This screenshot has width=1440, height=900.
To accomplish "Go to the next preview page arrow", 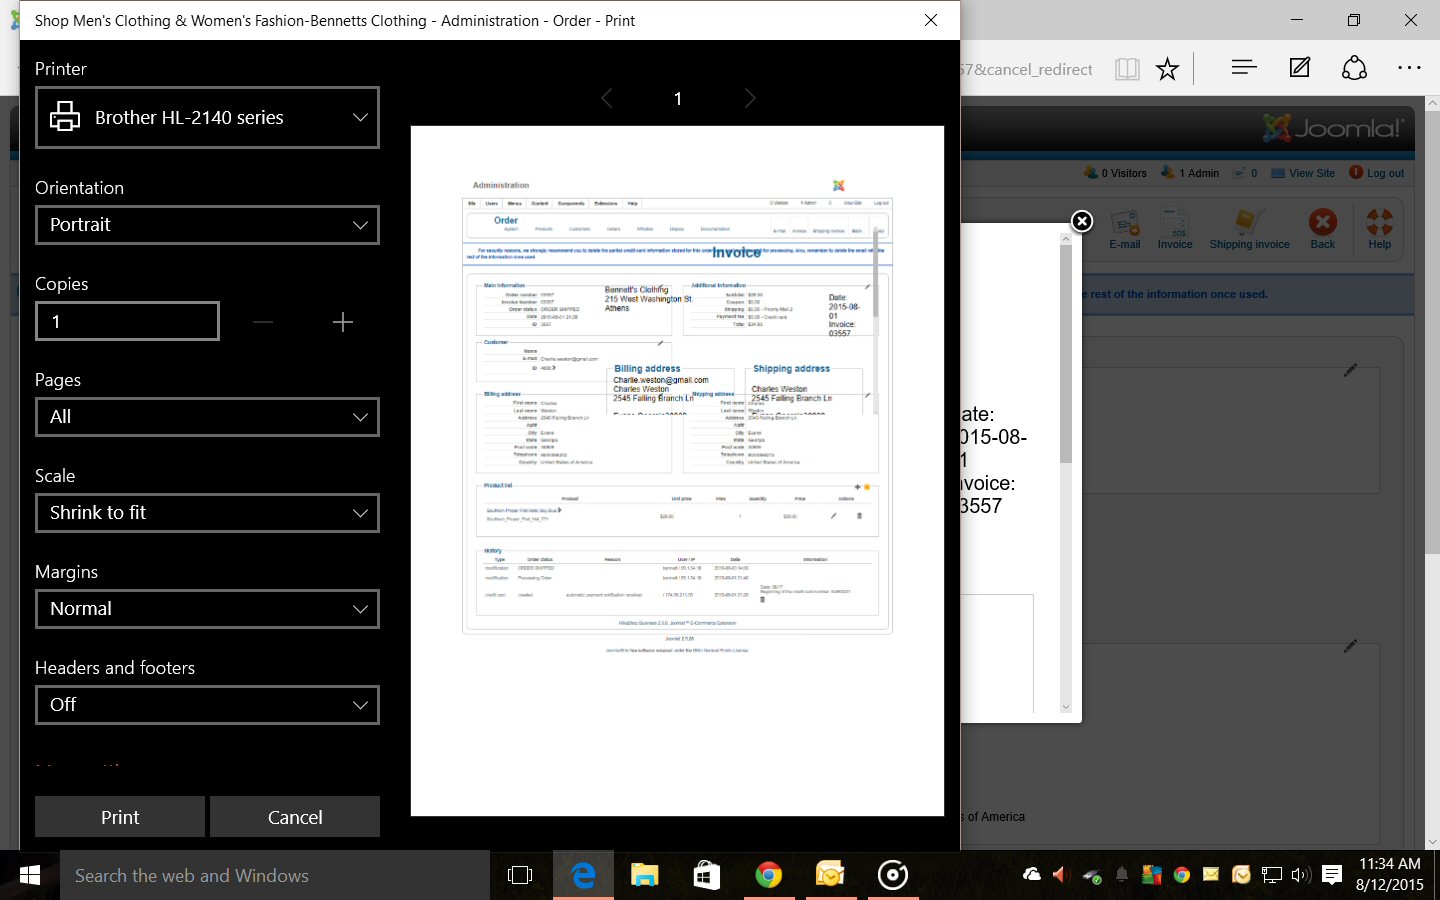I will [750, 98].
